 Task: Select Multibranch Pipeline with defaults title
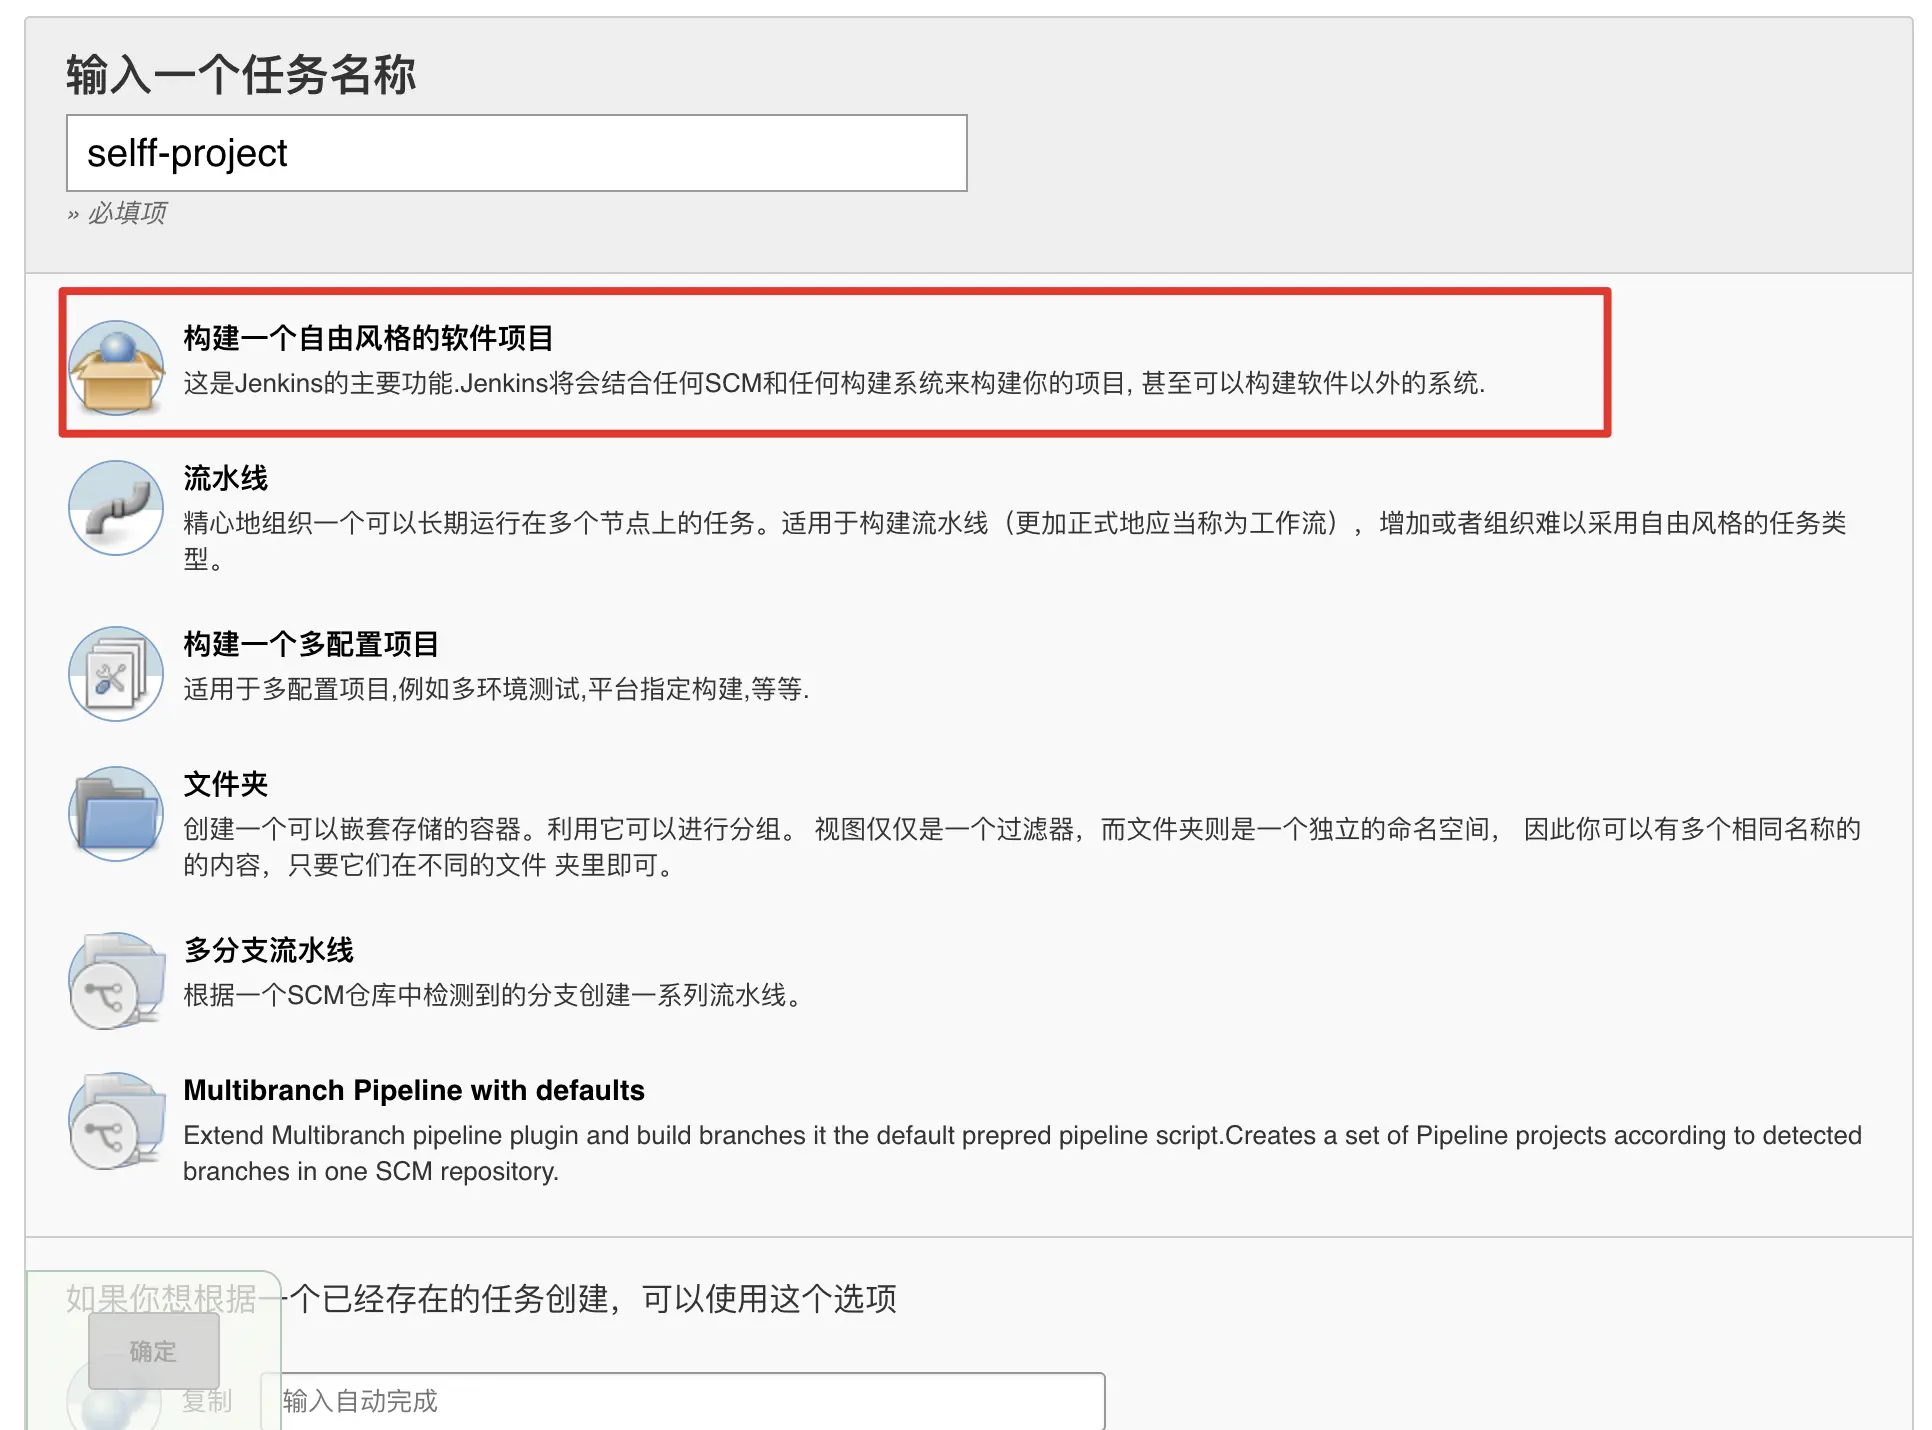click(414, 1090)
